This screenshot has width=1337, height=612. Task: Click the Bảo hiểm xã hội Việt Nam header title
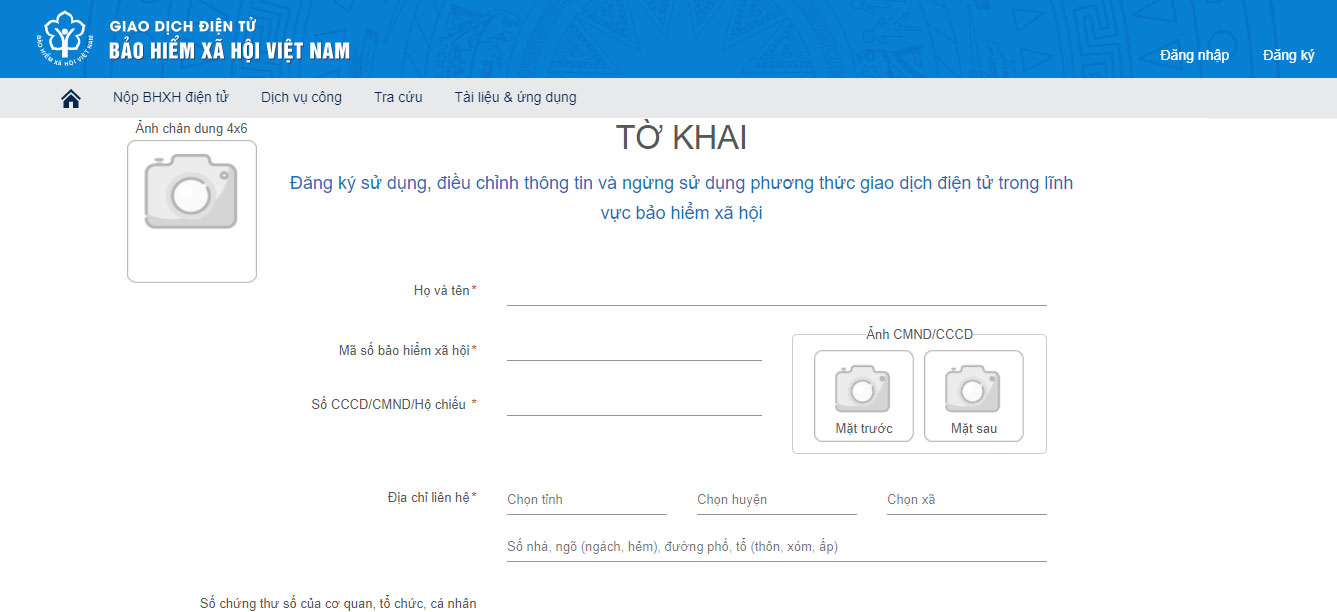(229, 50)
